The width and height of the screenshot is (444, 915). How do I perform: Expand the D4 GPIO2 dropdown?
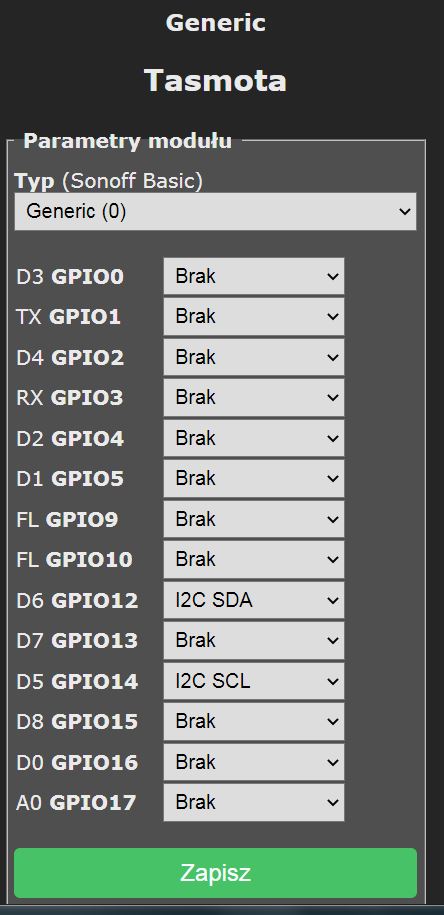[254, 357]
